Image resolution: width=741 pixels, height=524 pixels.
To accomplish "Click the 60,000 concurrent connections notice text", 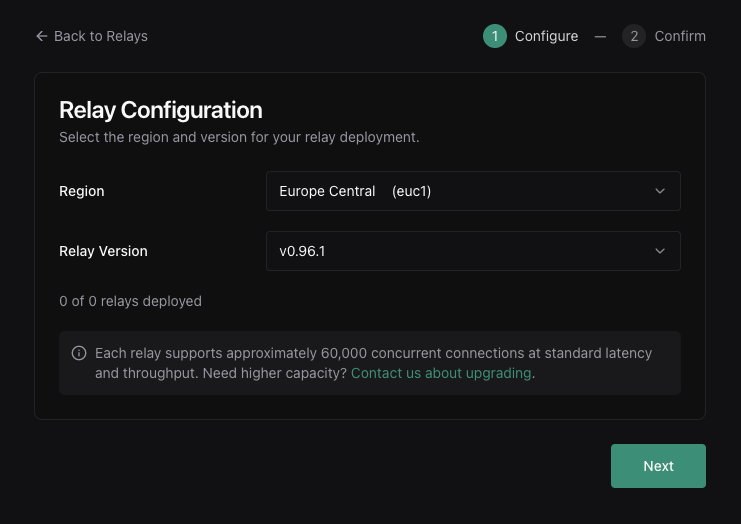I will point(373,363).
